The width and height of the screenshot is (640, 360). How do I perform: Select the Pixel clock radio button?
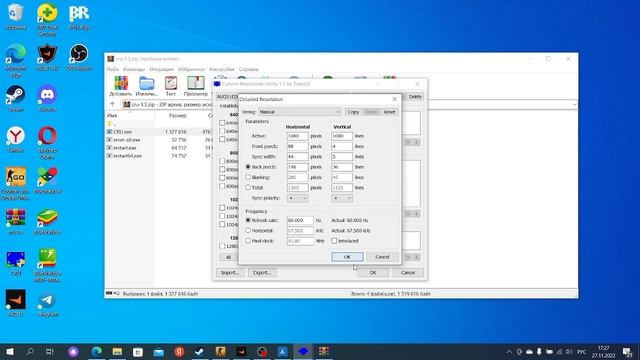pyautogui.click(x=248, y=241)
